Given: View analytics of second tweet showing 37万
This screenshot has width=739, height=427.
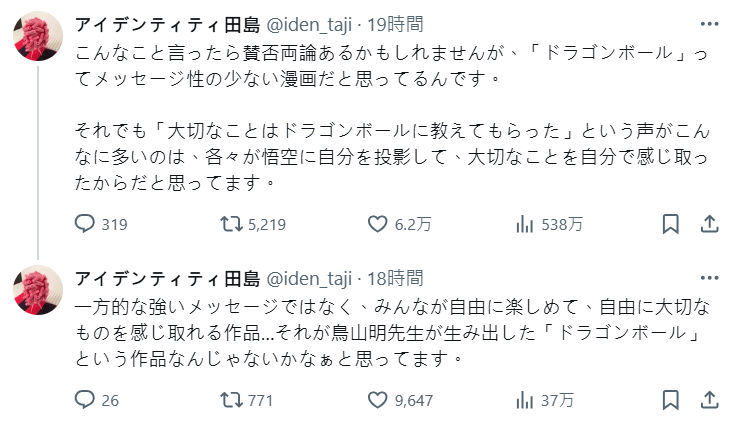Looking at the screenshot, I should [x=523, y=401].
